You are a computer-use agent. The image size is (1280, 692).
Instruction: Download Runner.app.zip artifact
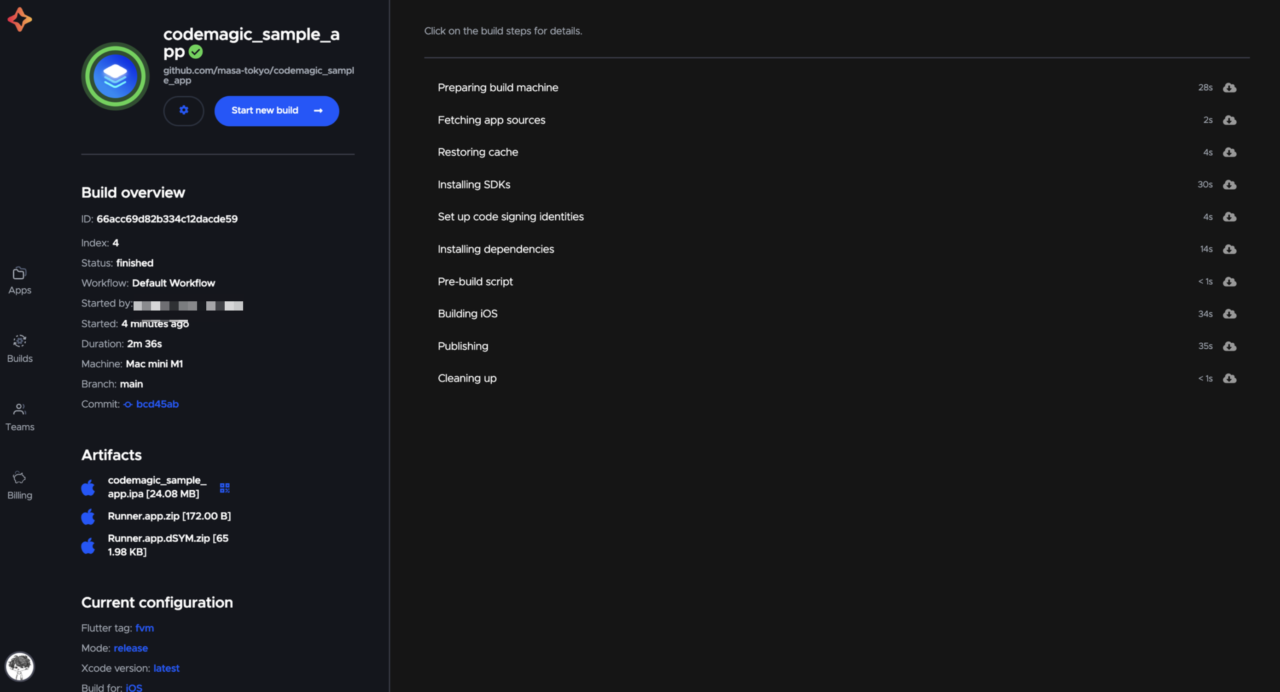(x=169, y=516)
